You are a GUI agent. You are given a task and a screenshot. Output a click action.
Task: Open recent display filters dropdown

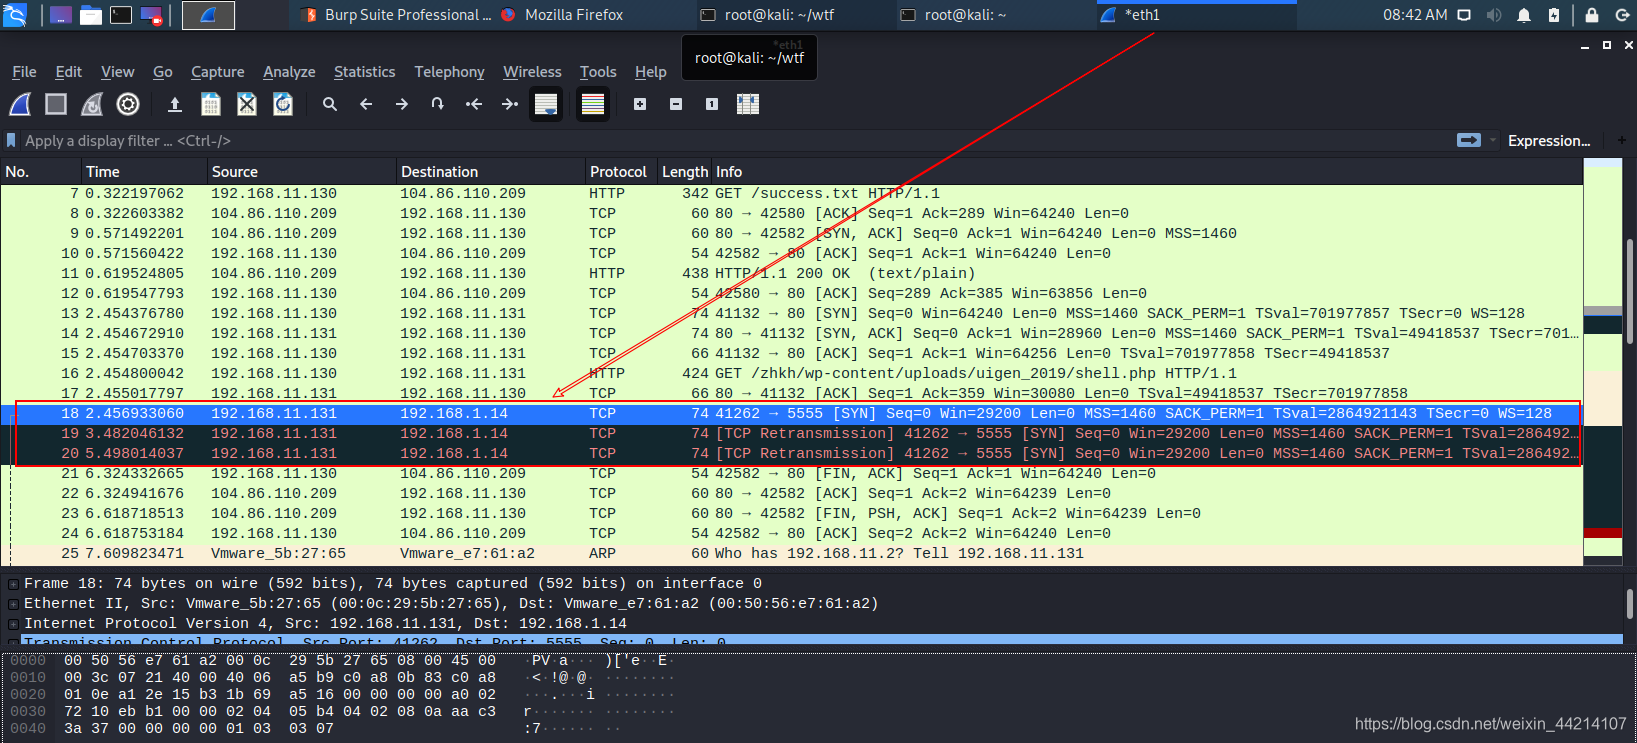1493,140
